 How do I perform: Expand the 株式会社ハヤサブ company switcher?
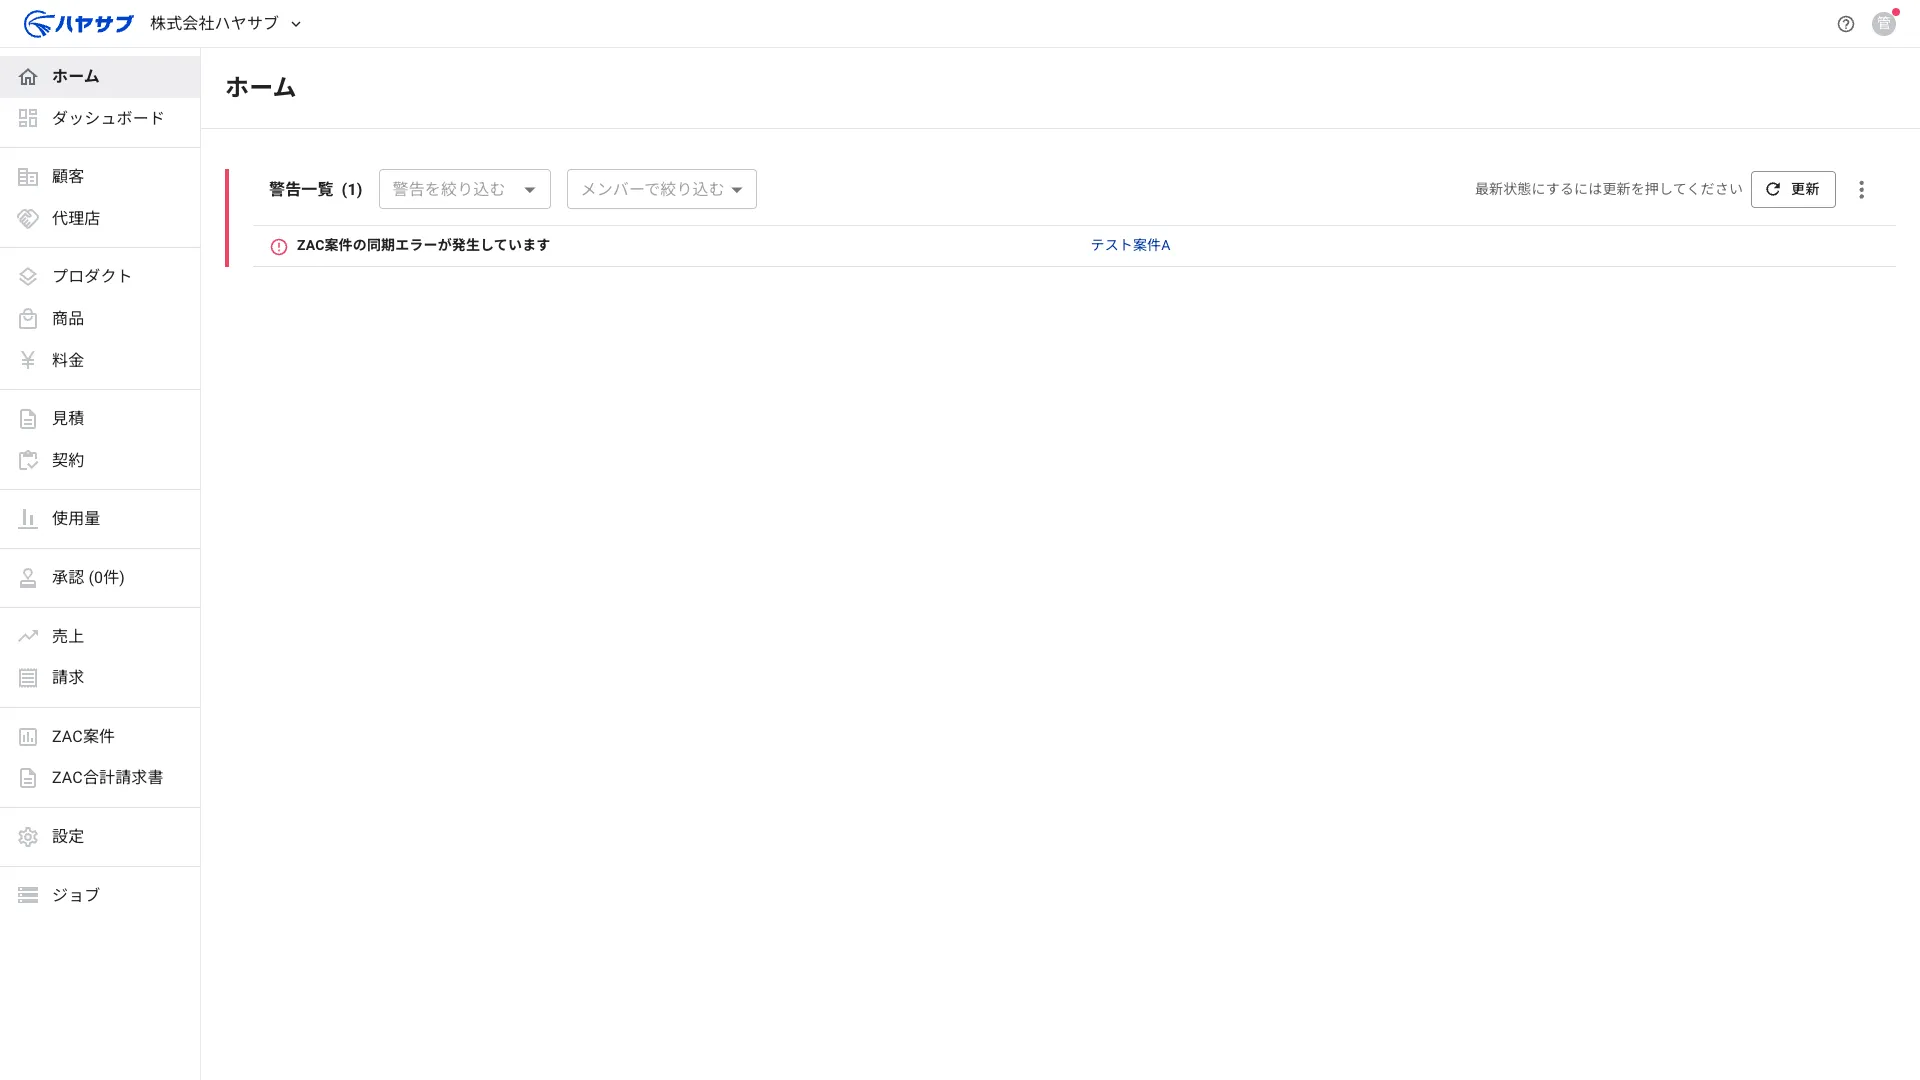tap(225, 23)
